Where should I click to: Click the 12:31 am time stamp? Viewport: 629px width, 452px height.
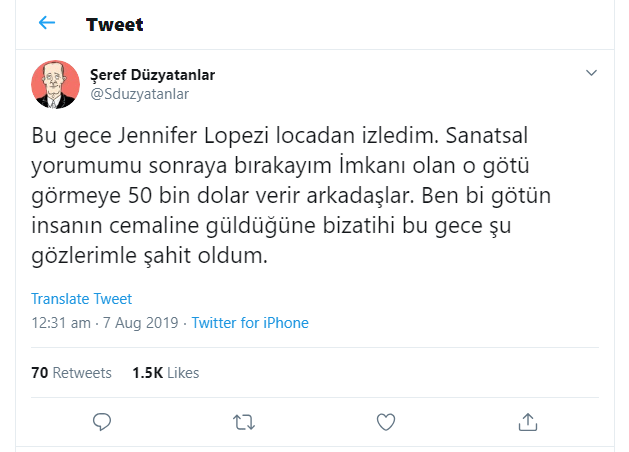[60, 323]
